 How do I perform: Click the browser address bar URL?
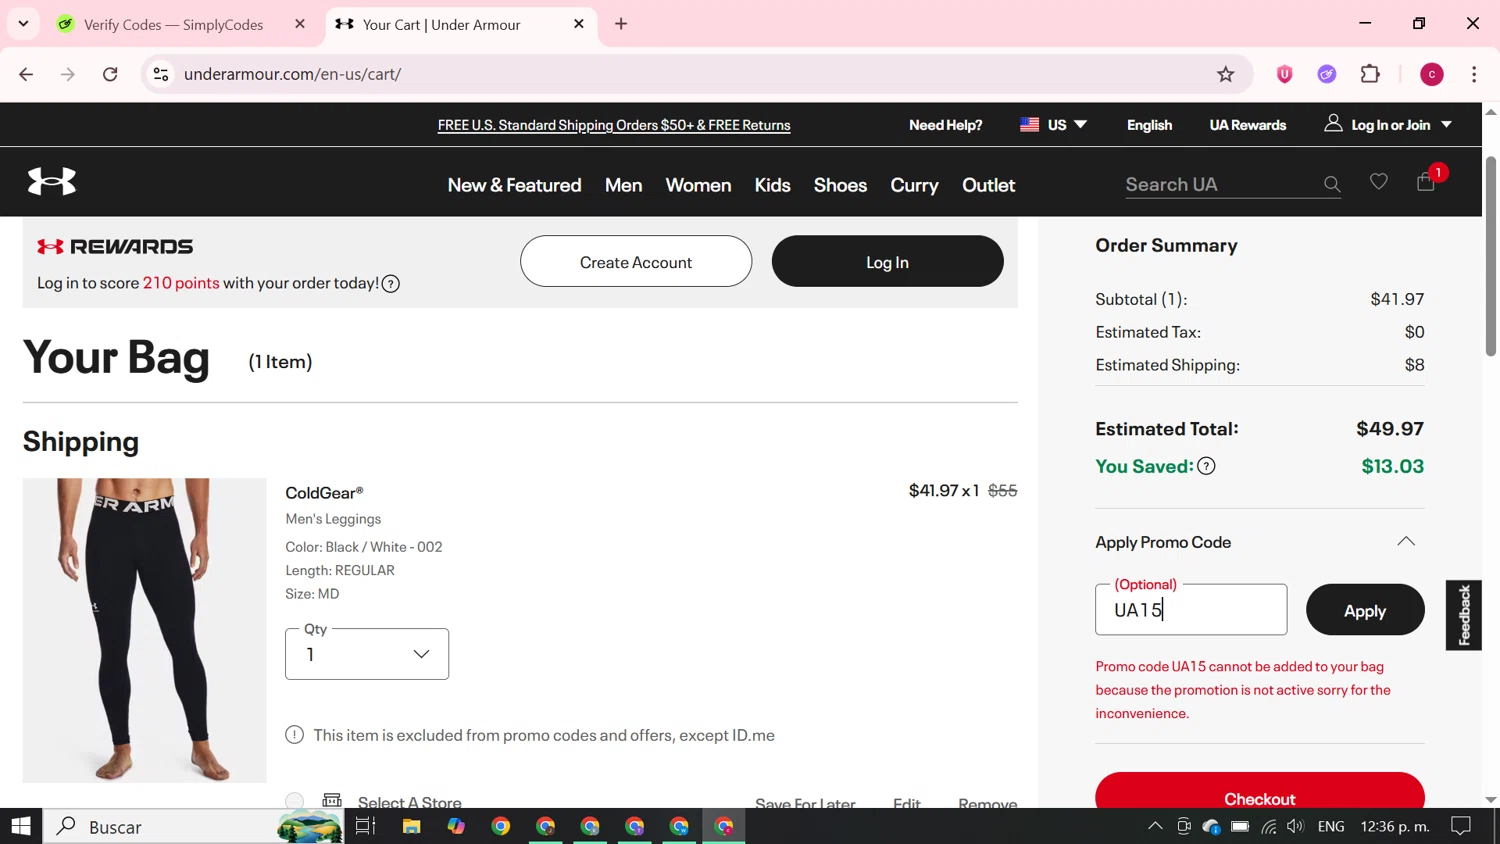(x=293, y=74)
